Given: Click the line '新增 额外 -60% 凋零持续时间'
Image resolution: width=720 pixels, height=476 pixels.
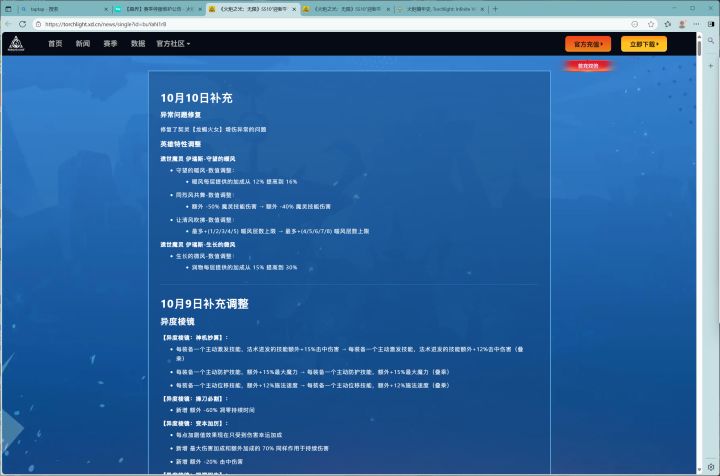Looking at the screenshot, I should tap(215, 410).
